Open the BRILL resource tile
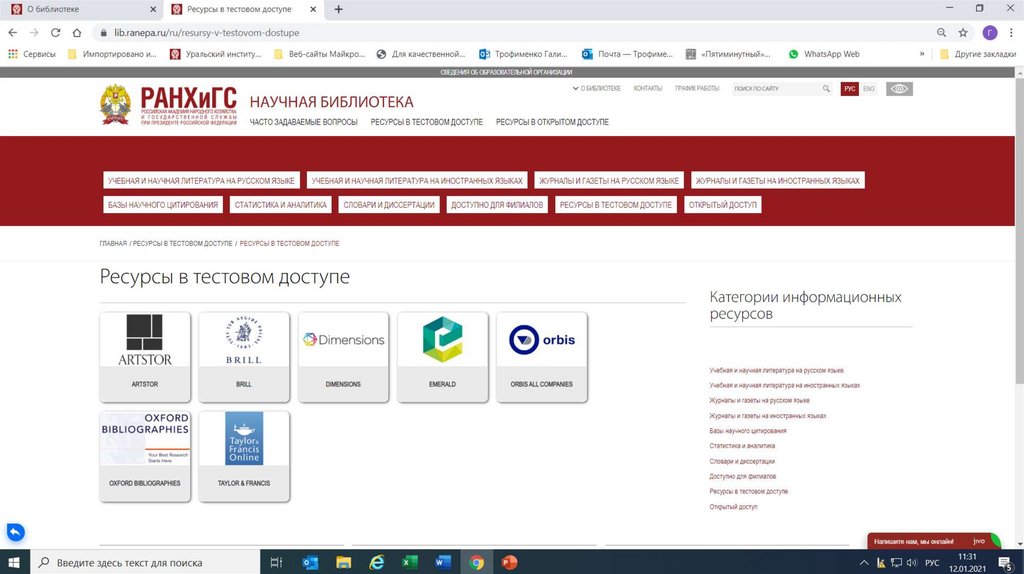Screen dimensions: 1024x574 tap(244, 357)
